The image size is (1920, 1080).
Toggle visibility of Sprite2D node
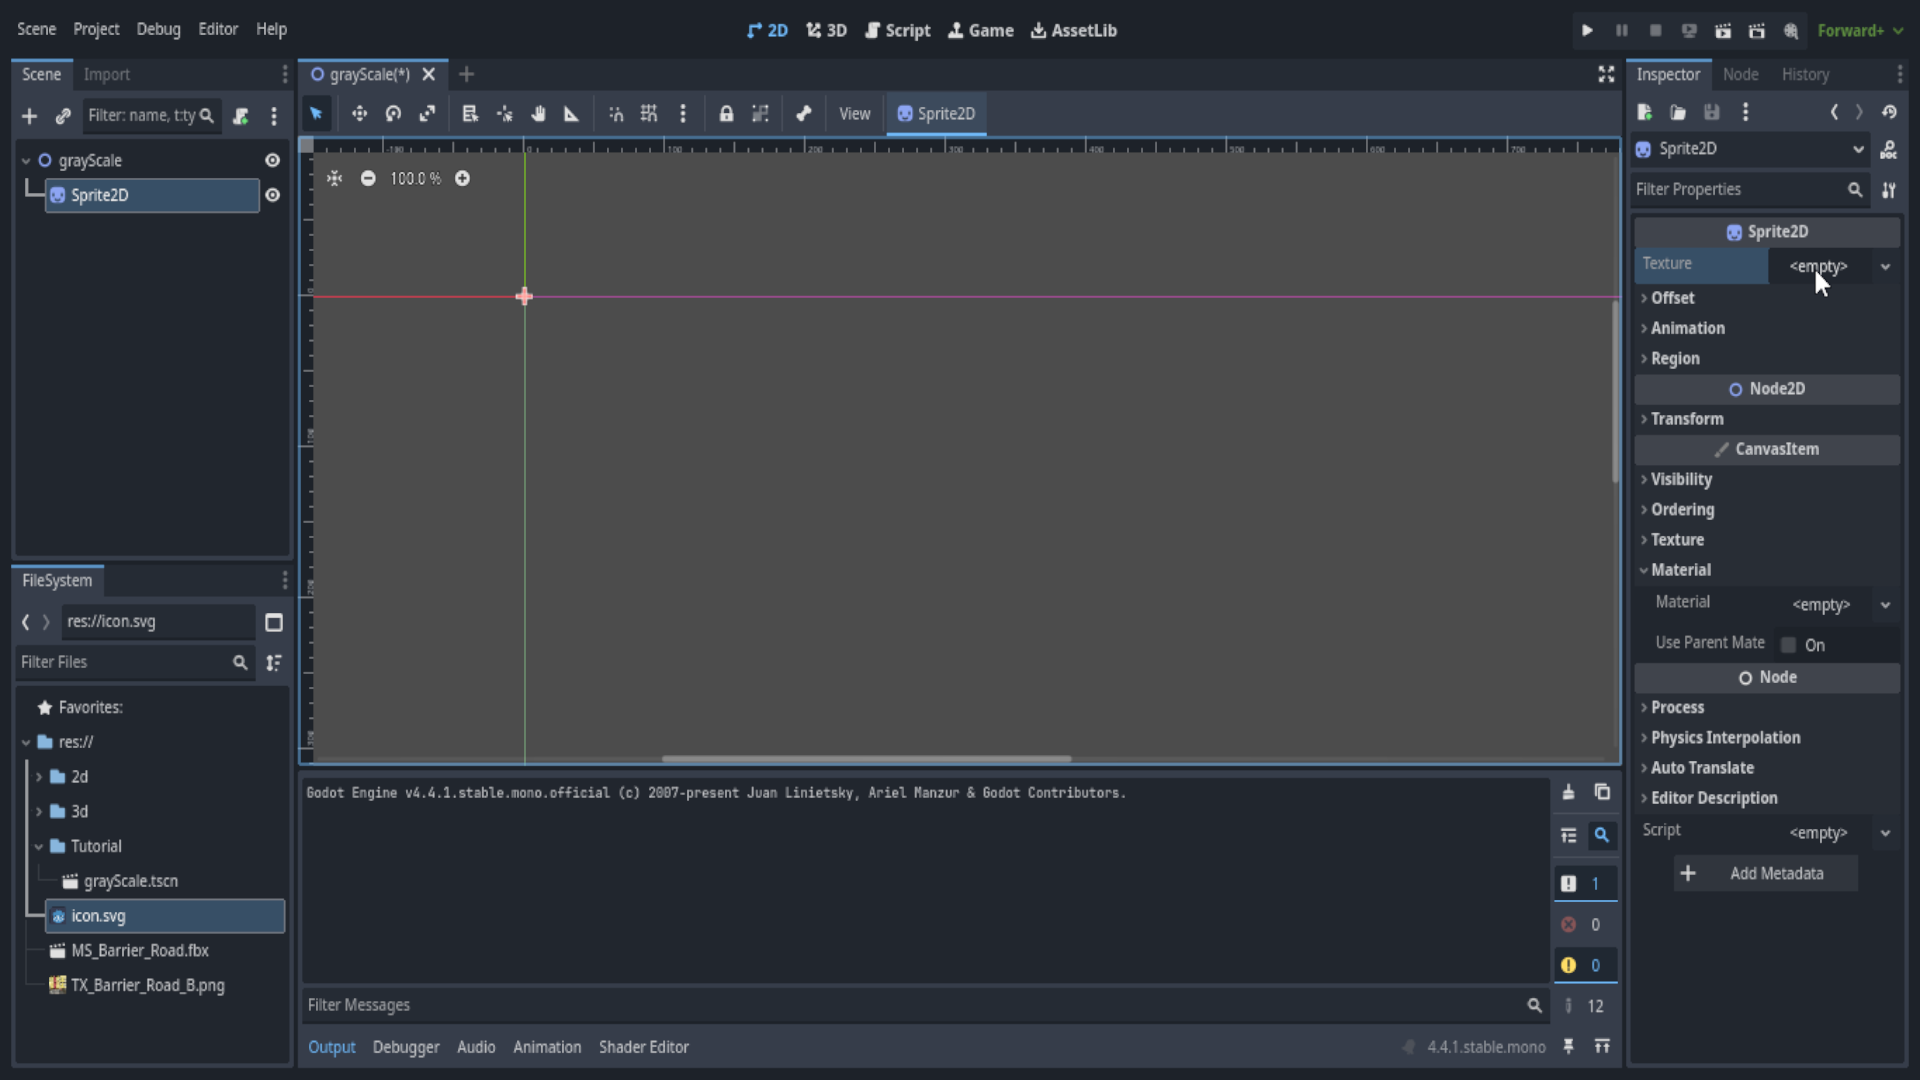(x=272, y=195)
